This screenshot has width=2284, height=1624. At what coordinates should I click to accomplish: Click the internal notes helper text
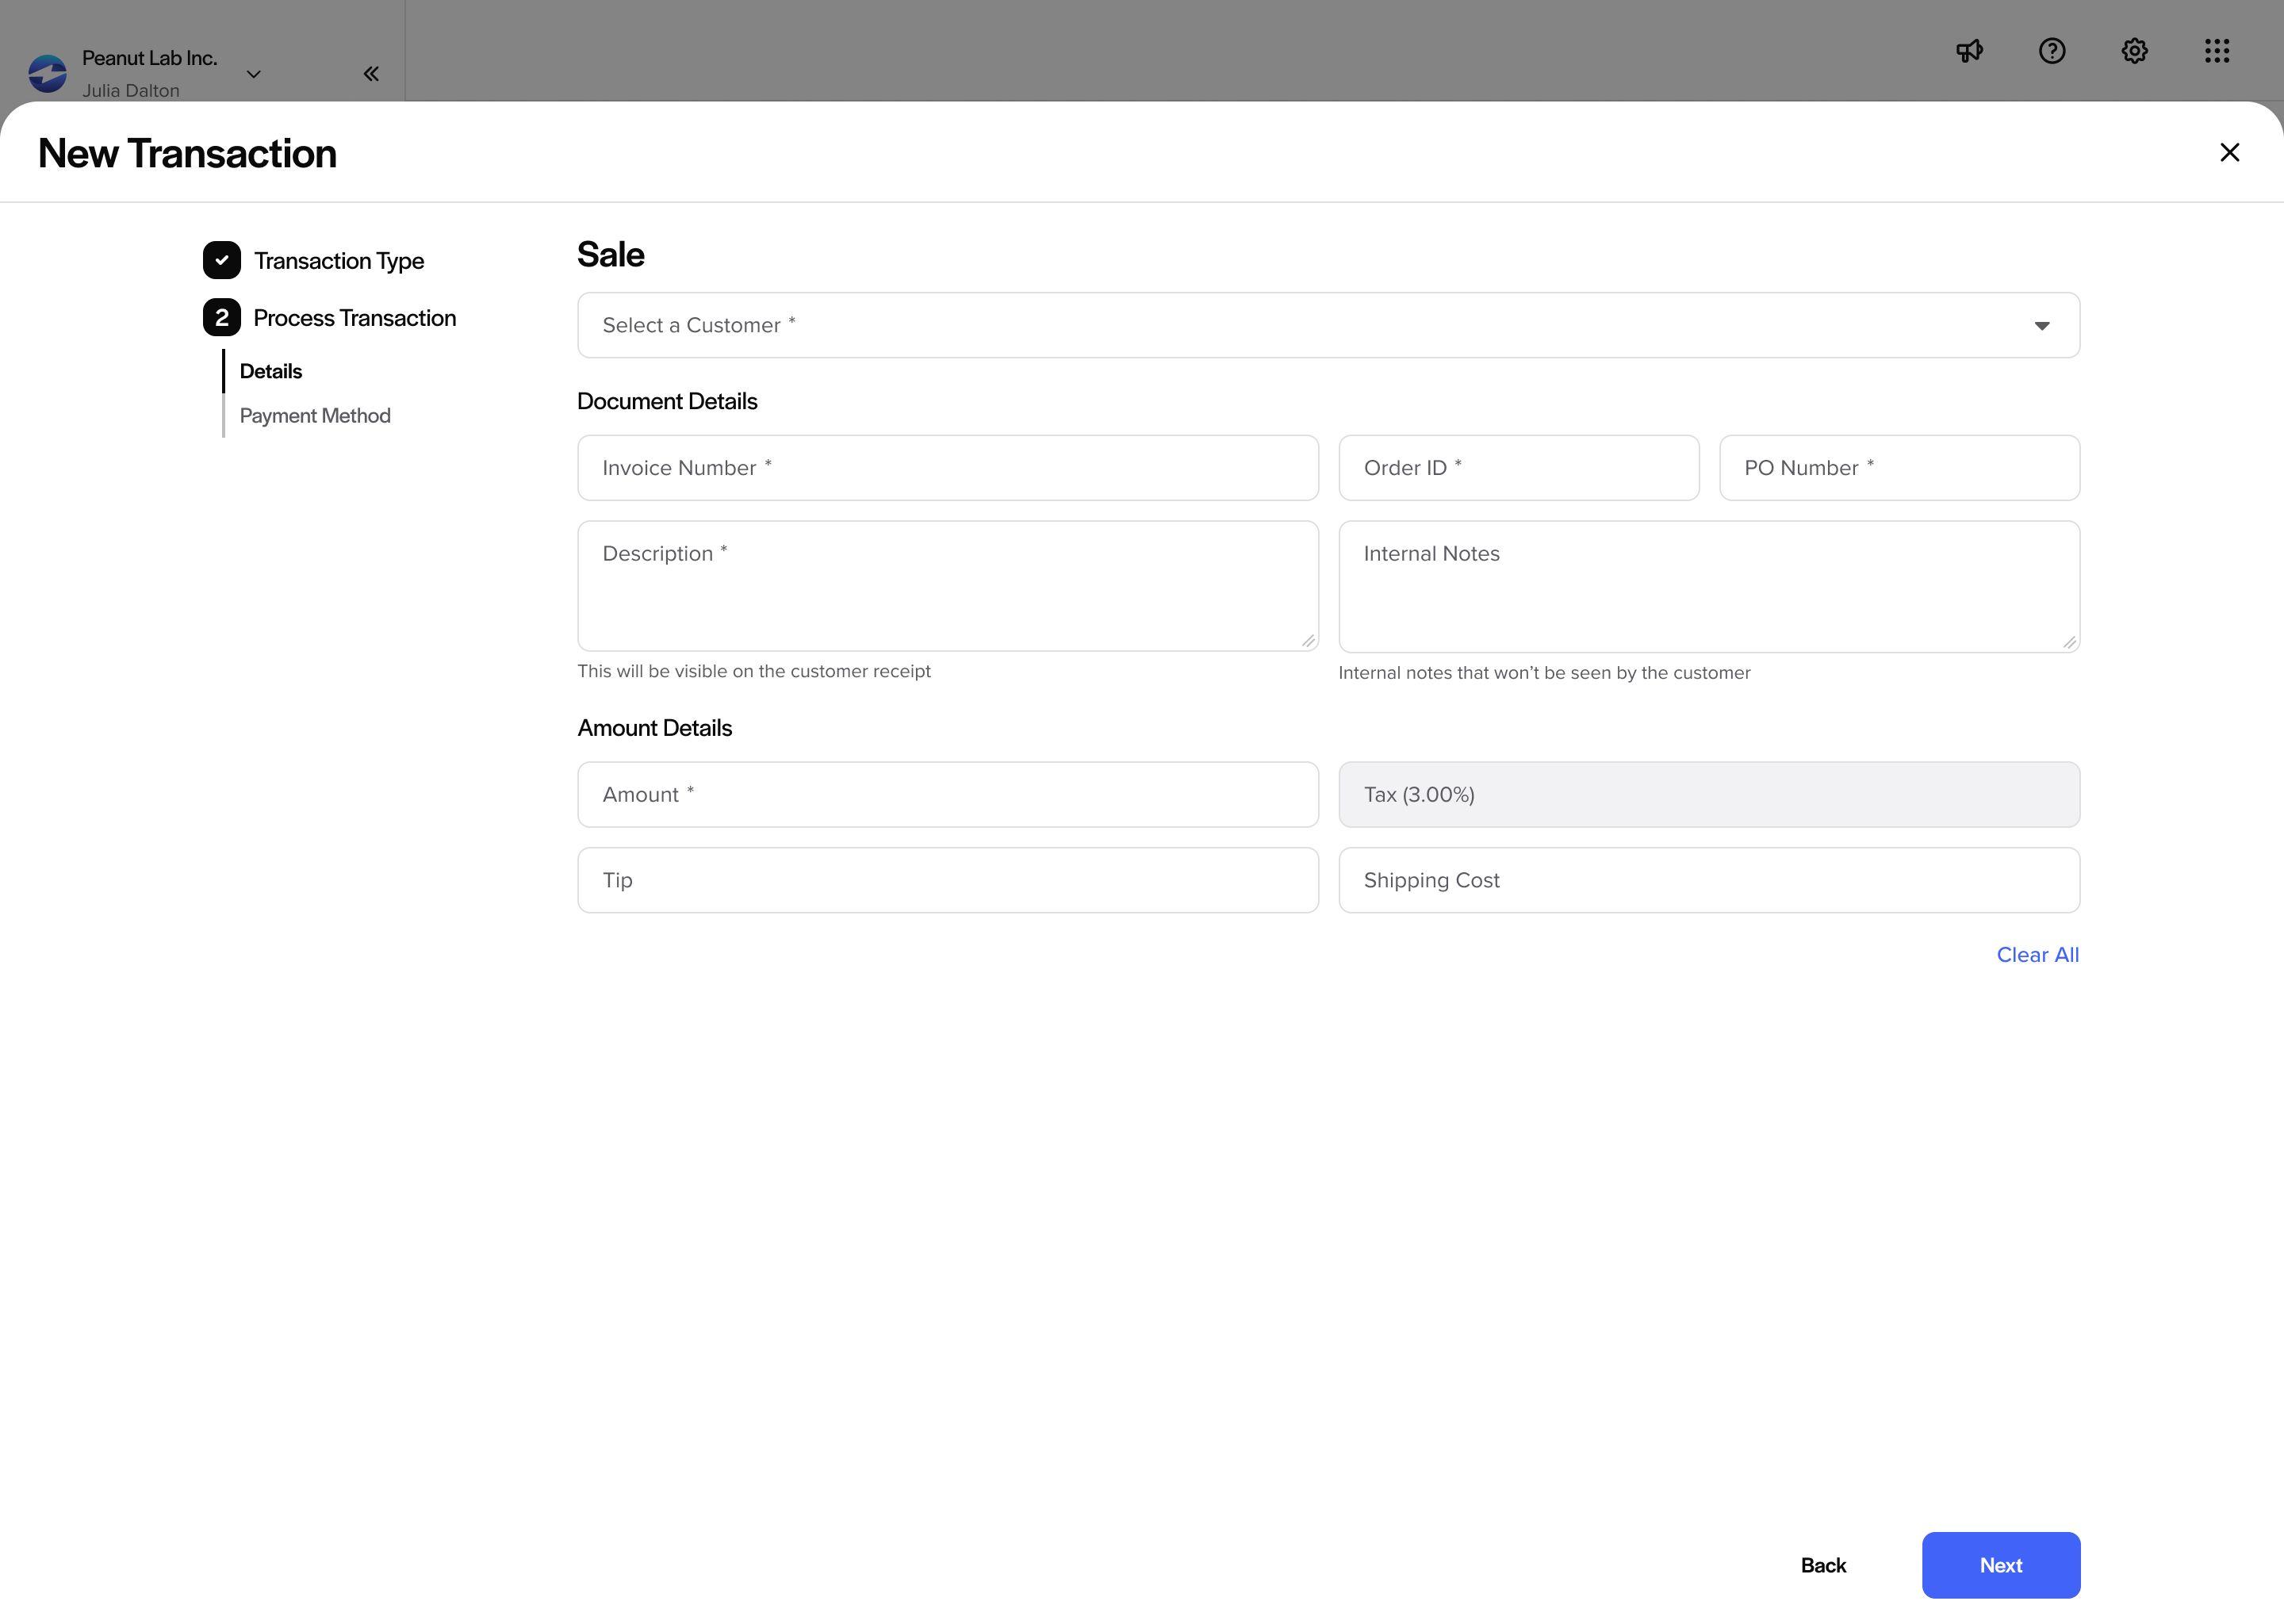coord(1544,673)
